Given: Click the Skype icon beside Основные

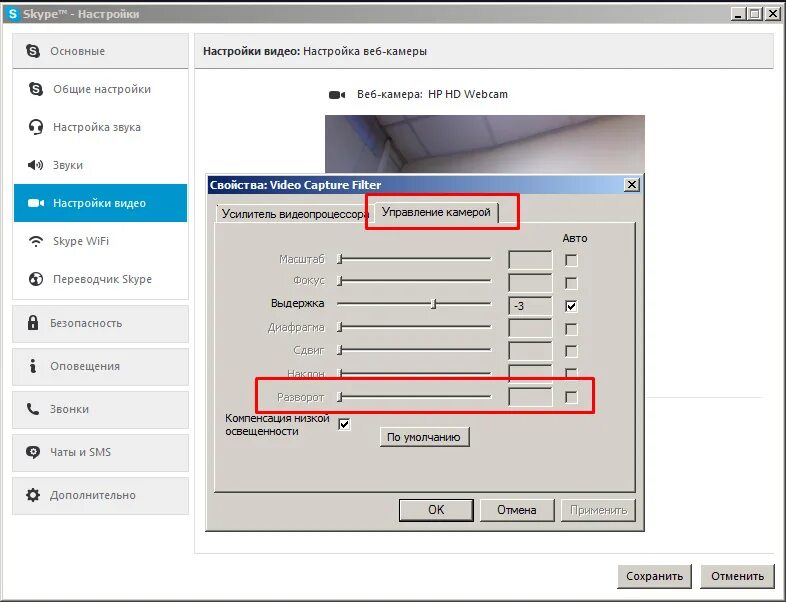Looking at the screenshot, I should click(x=33, y=51).
